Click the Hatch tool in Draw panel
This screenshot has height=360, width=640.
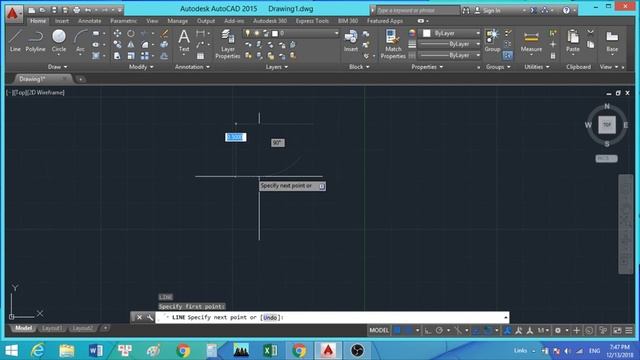point(96,56)
